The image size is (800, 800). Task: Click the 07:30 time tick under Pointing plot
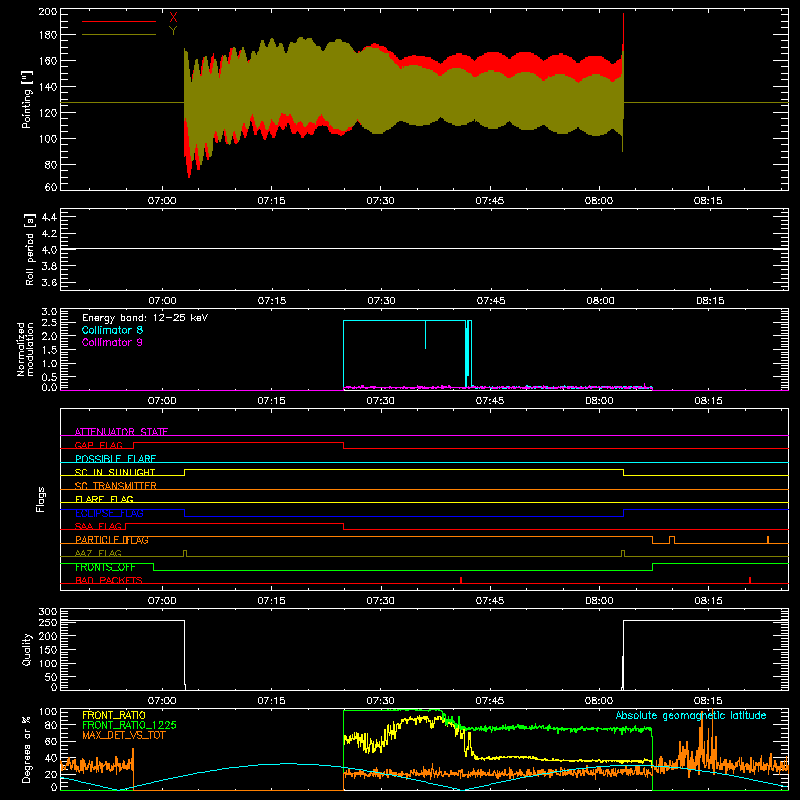click(x=380, y=201)
